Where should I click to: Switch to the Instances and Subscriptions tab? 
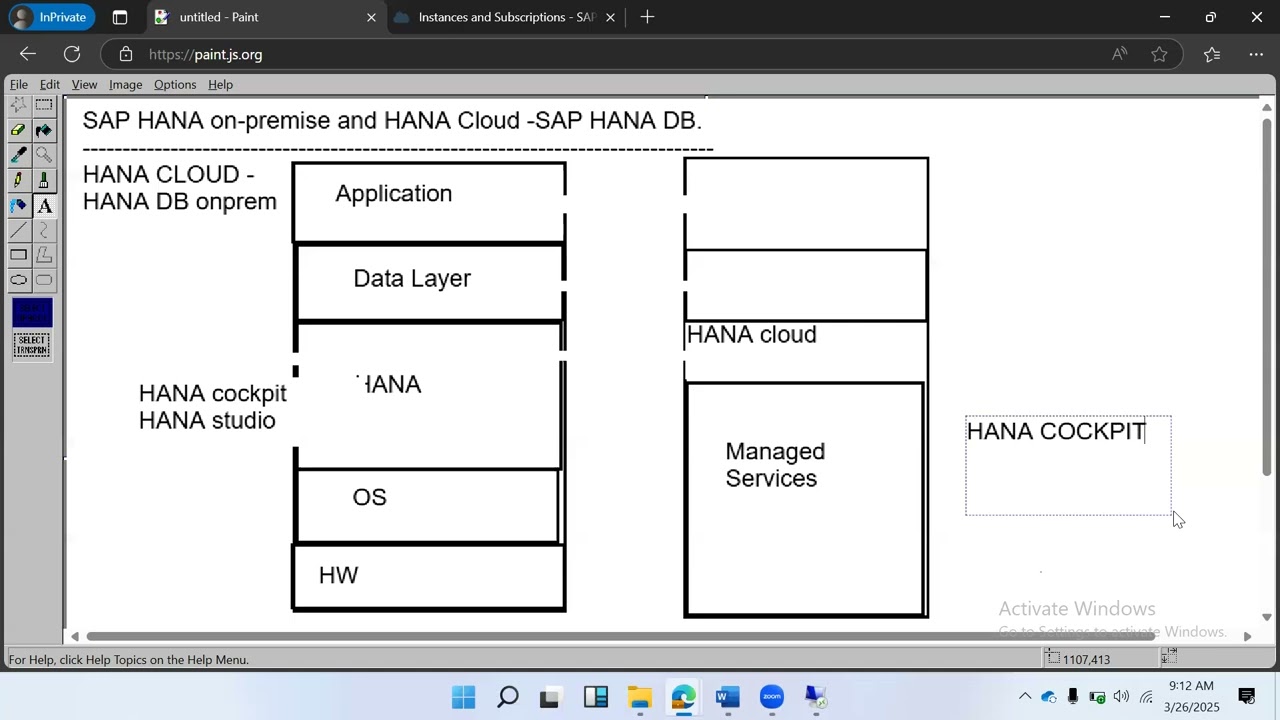coord(505,17)
